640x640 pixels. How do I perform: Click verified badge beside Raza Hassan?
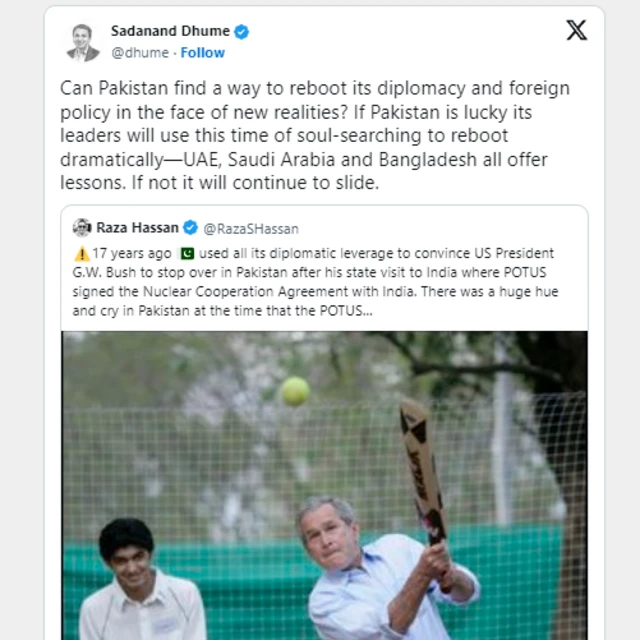(191, 228)
